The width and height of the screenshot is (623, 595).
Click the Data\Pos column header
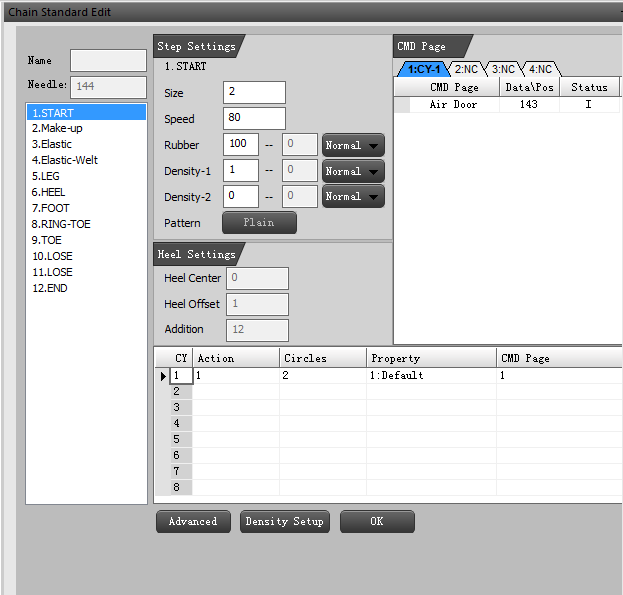tap(529, 87)
